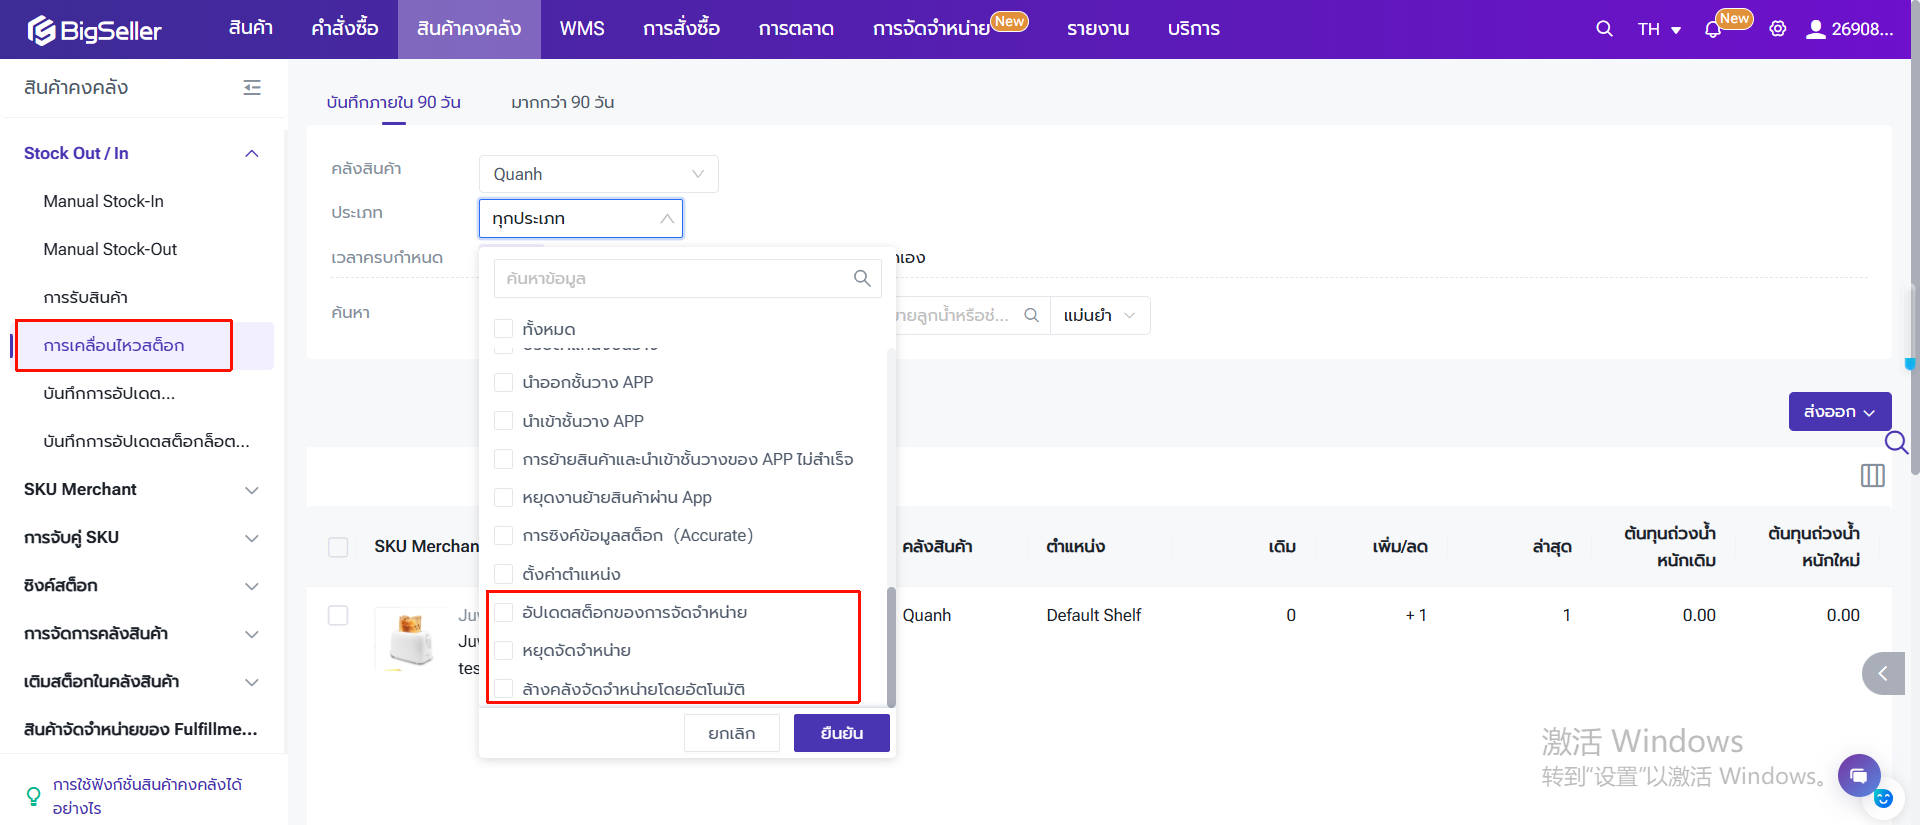
Task: Enable the นำออกชั้นวาง APP option checkbox
Action: coord(504,382)
